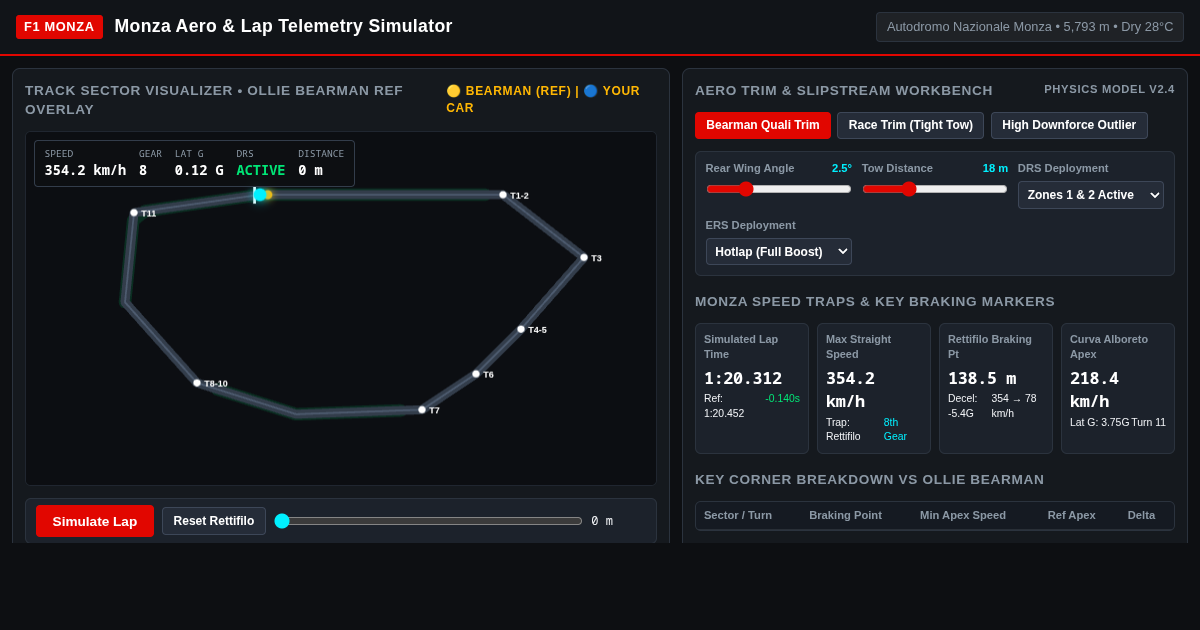Image resolution: width=1200 pixels, height=630 pixels.
Task: Click the DRS ACTIVE status readout
Action: point(260,170)
